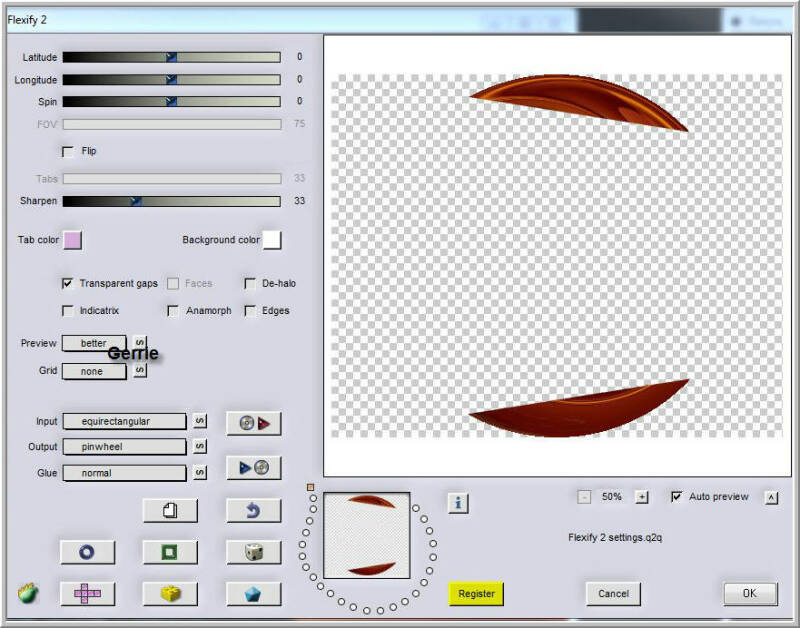Open the blue info button
The height and width of the screenshot is (628, 800).
[458, 503]
